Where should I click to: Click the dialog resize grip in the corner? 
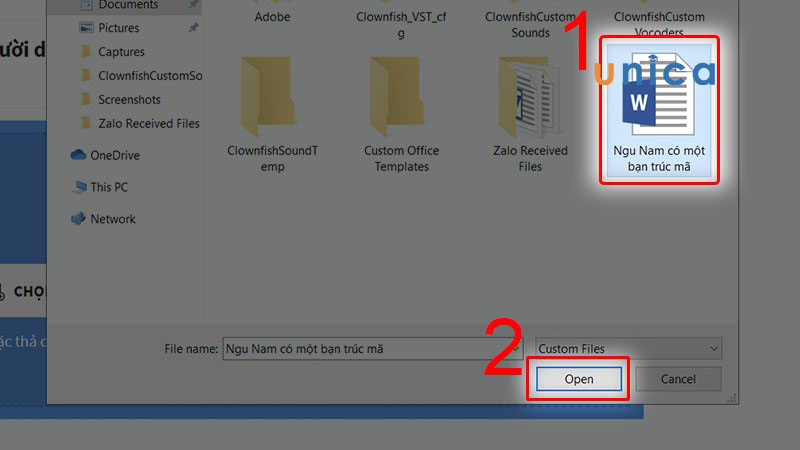coord(732,398)
